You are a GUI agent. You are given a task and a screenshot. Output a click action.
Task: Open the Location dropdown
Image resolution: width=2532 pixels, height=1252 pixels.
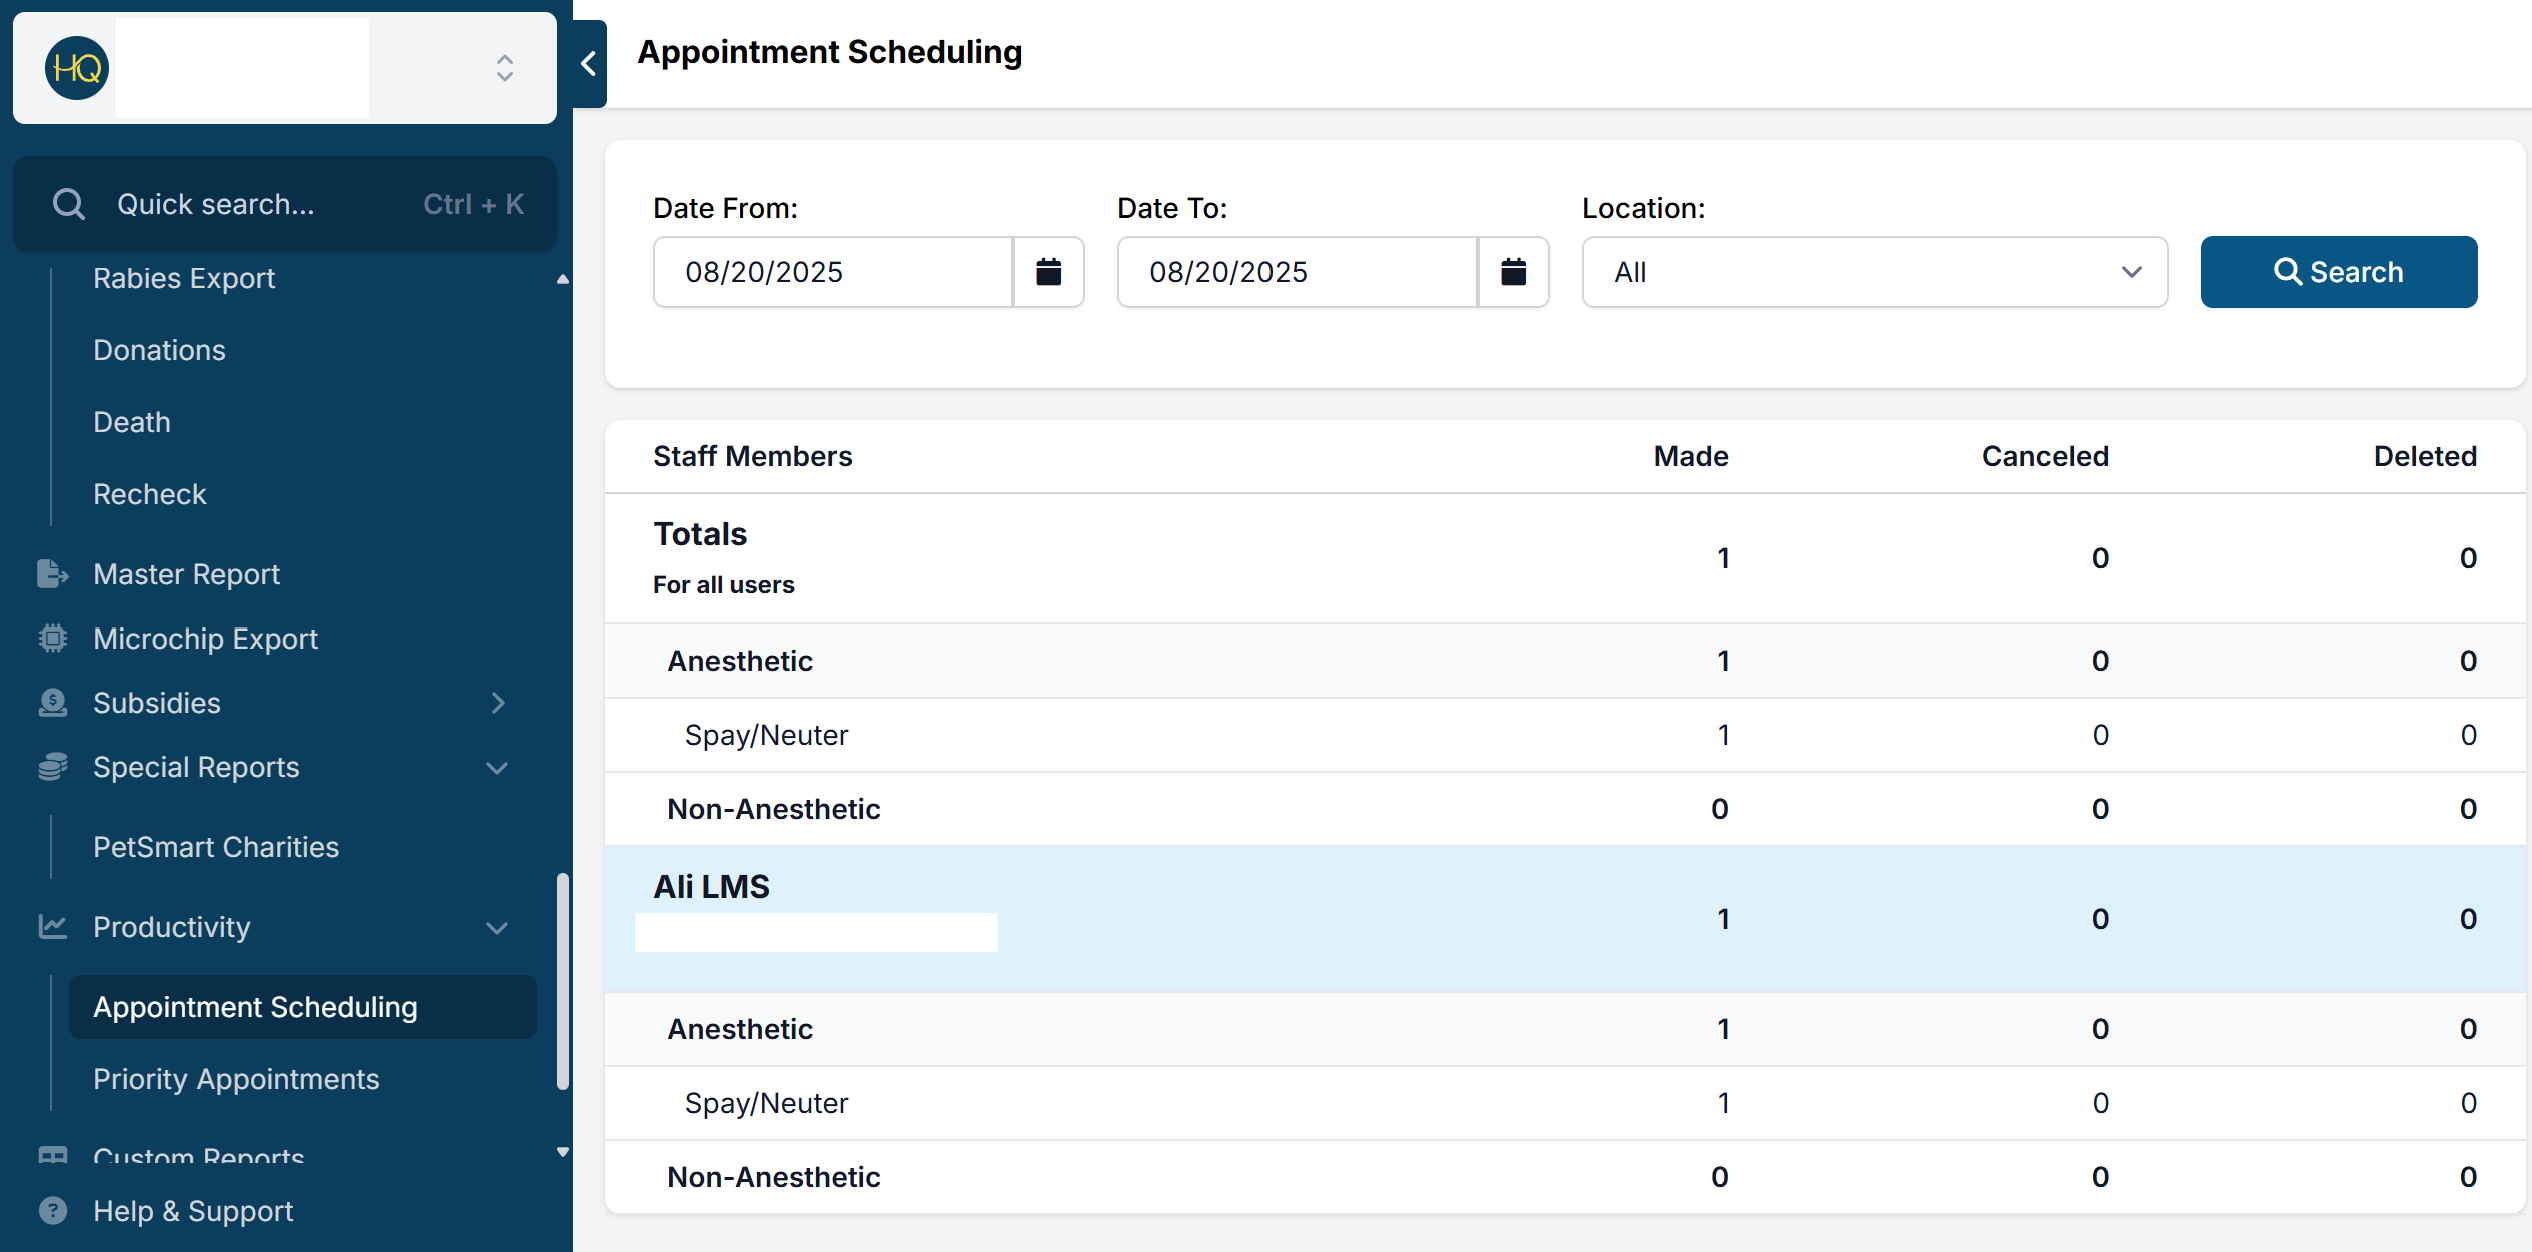click(x=1874, y=272)
